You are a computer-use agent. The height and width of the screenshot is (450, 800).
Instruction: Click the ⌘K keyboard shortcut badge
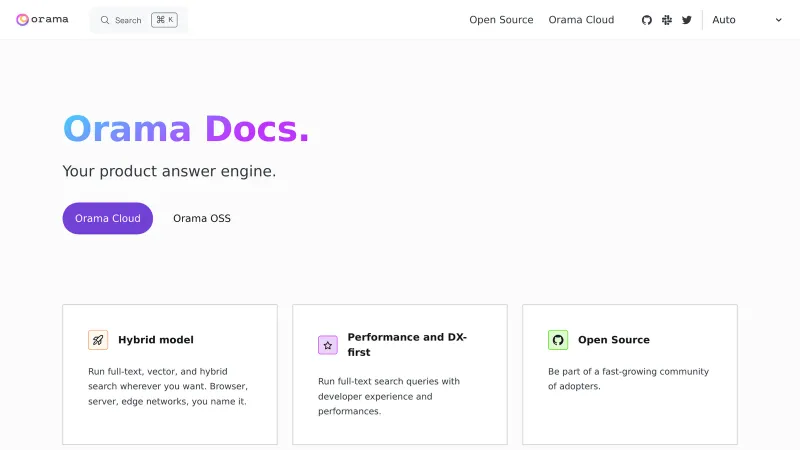164,20
